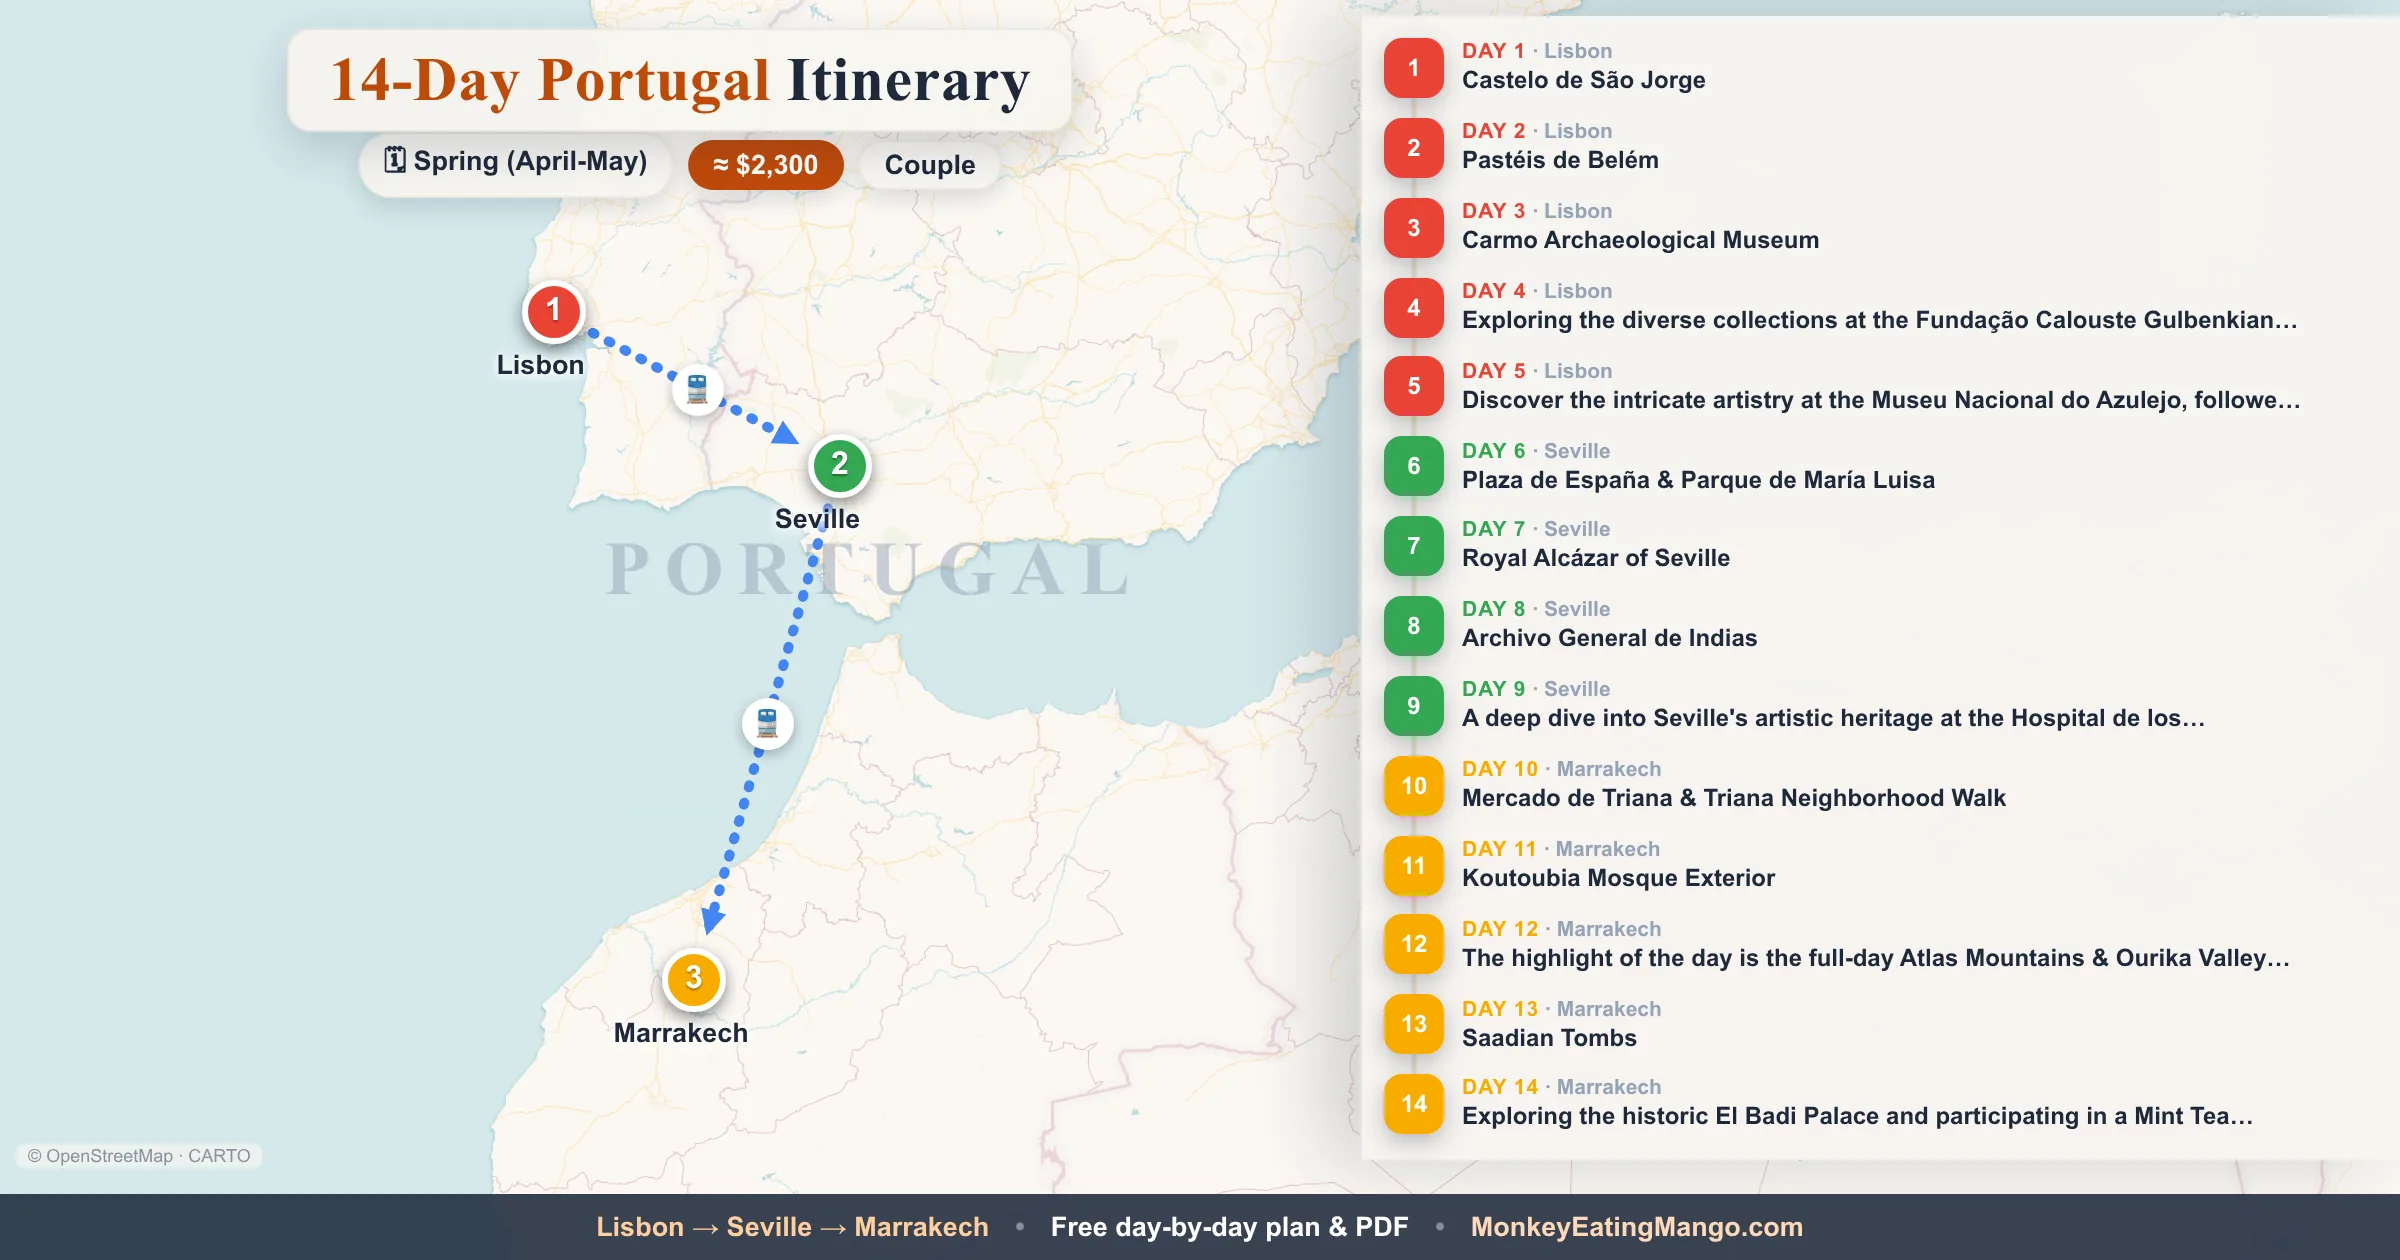Click the Atlas Mountains & Ourika Valley entry

[1875, 958]
